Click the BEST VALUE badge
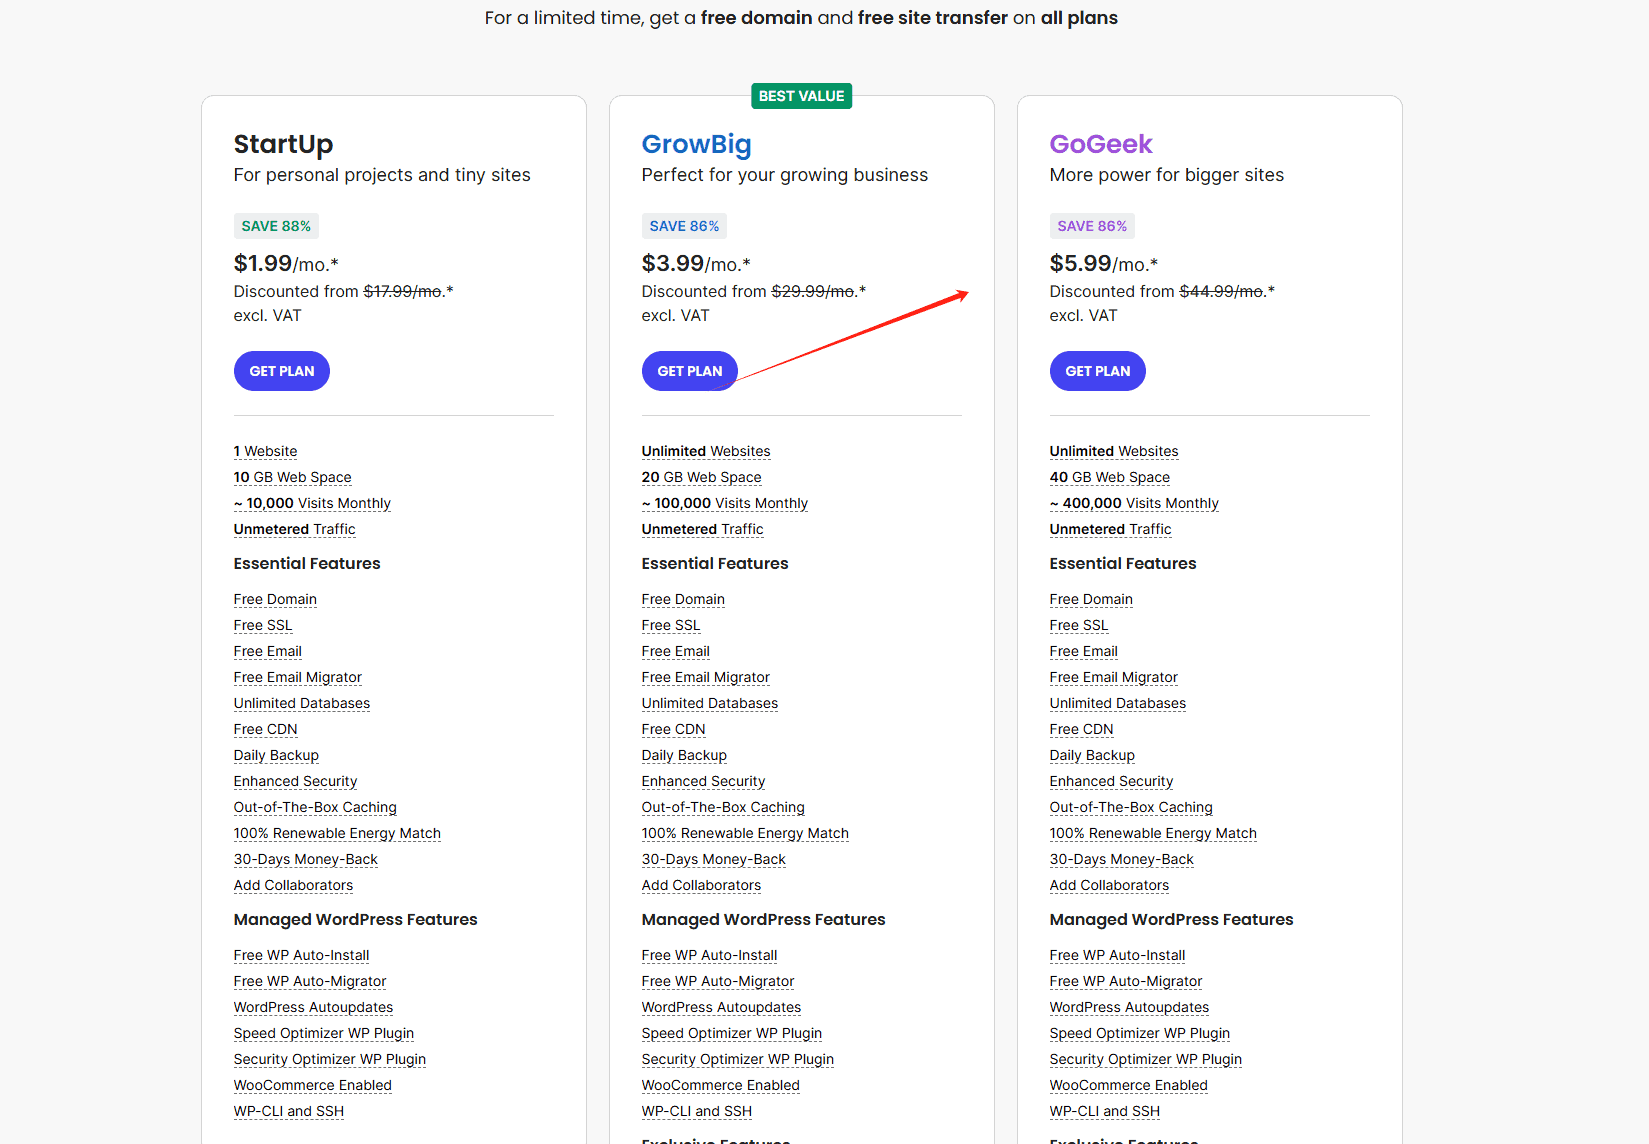The width and height of the screenshot is (1649, 1144). click(802, 96)
